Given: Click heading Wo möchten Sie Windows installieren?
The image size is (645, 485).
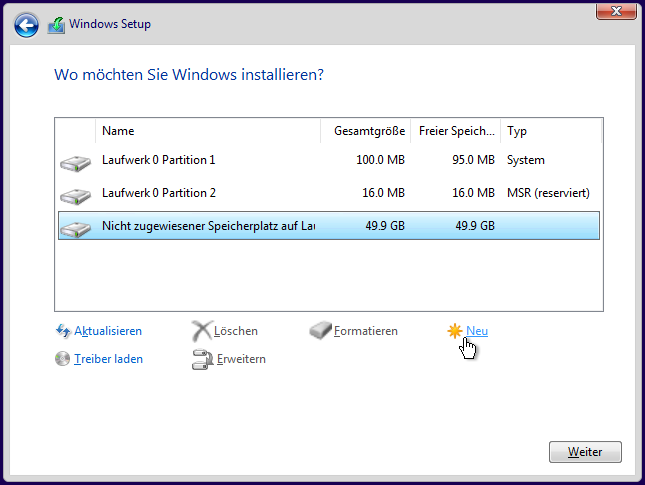Looking at the screenshot, I should click(189, 75).
